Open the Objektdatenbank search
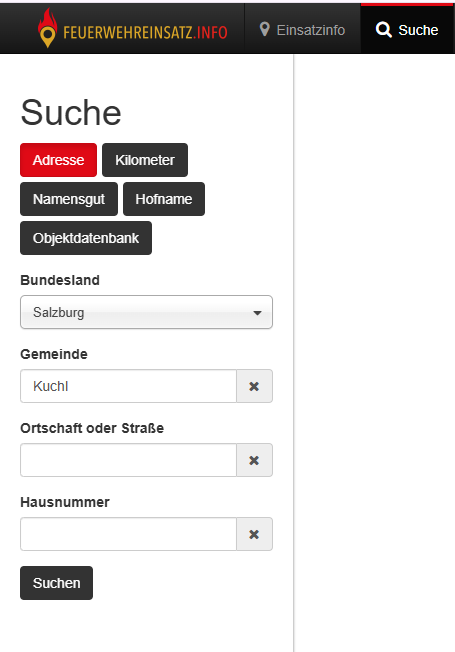The width and height of the screenshot is (455, 652). point(86,238)
